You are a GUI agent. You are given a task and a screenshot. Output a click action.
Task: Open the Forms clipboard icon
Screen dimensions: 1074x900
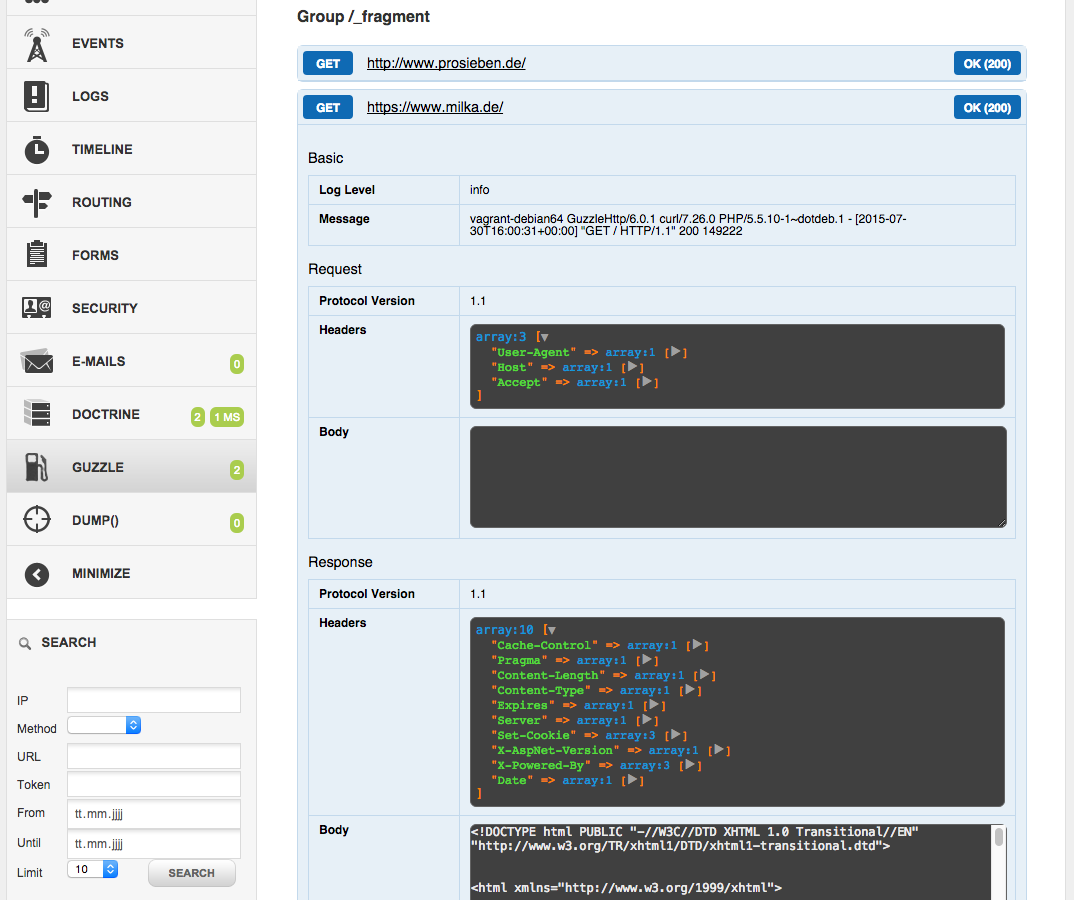point(37,255)
